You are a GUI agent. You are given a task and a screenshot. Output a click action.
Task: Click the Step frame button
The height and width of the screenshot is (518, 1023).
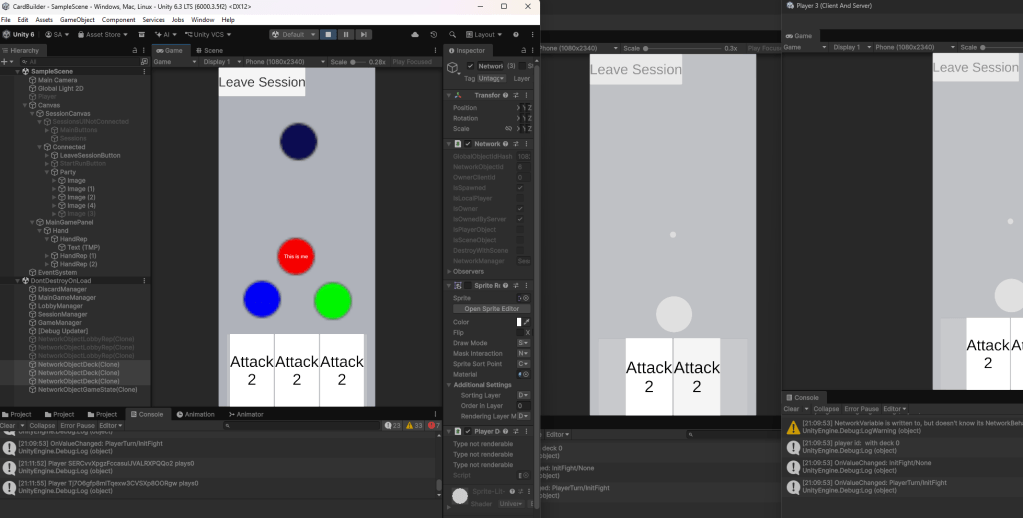tap(364, 34)
